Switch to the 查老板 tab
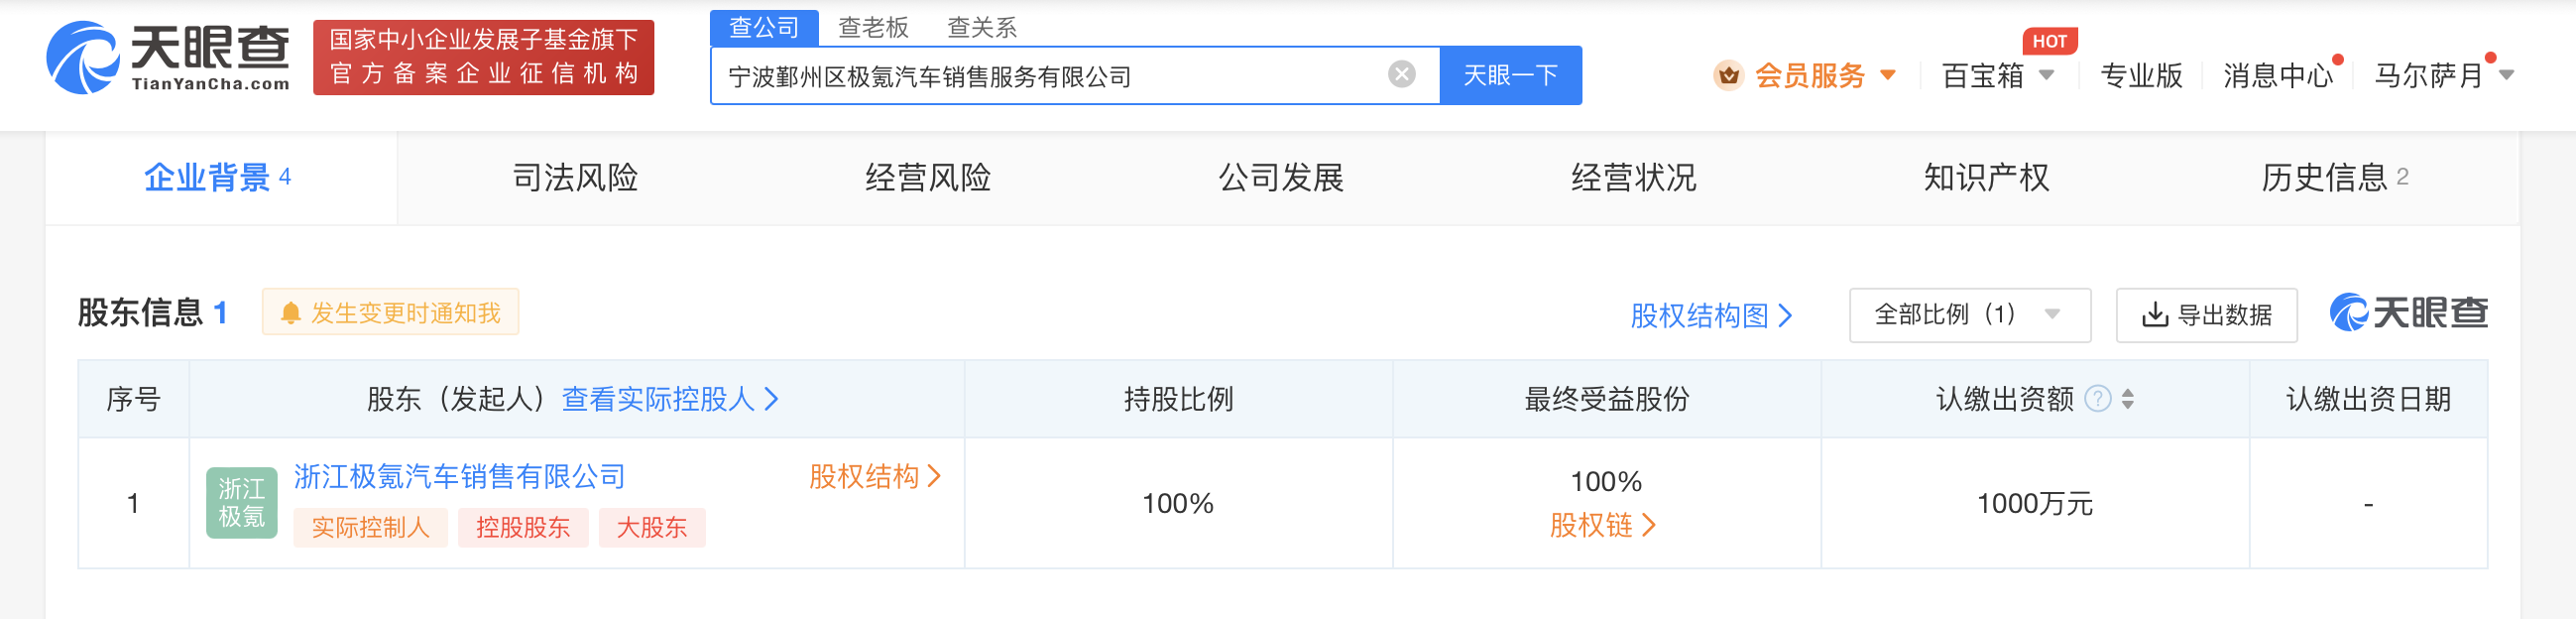The image size is (2576, 619). pos(873,28)
